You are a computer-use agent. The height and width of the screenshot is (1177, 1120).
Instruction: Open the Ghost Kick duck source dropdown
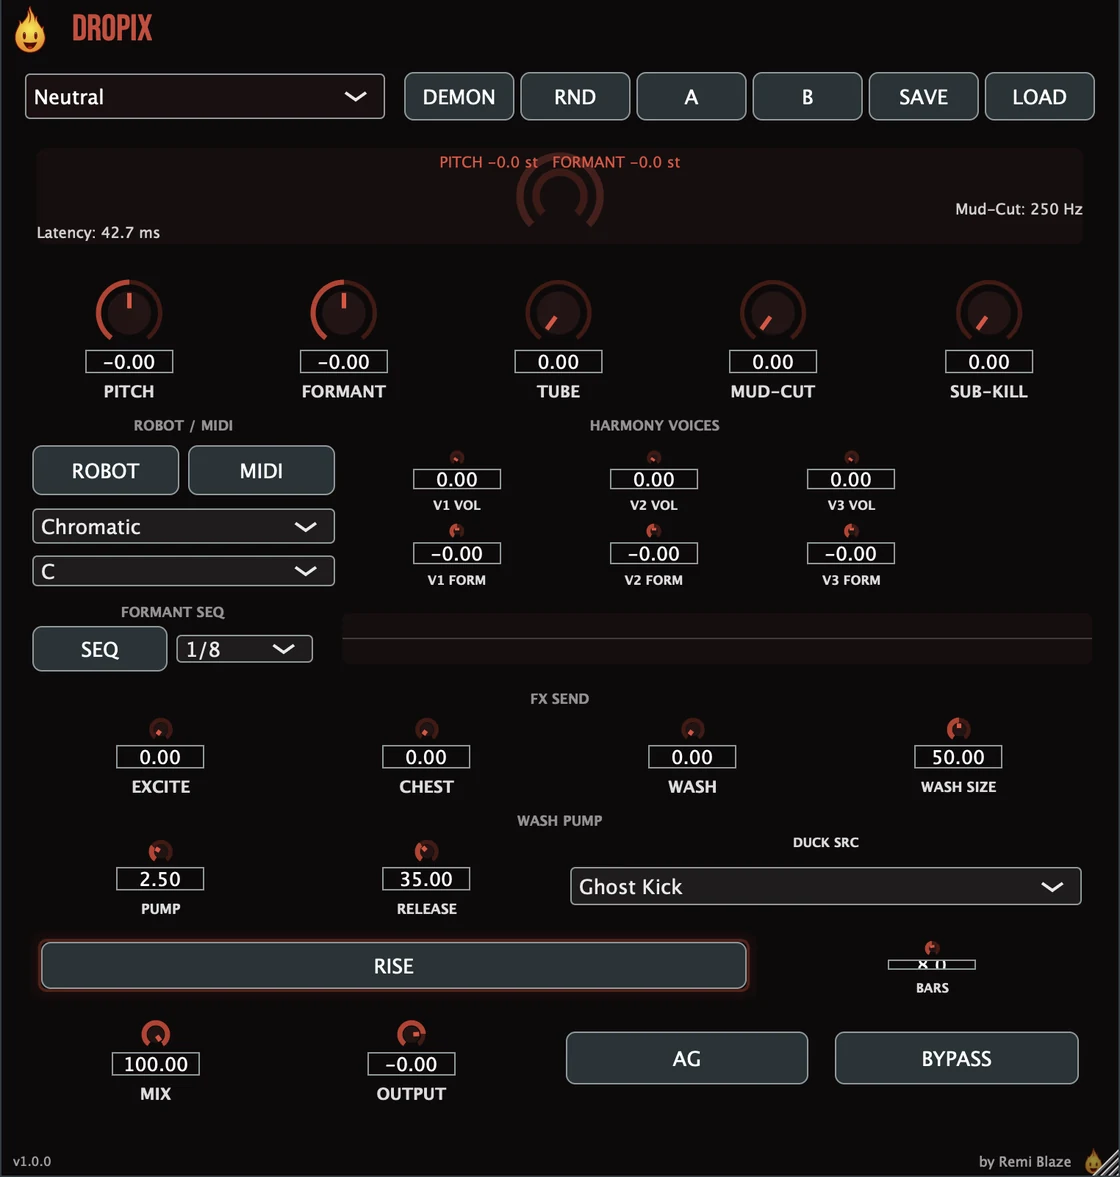(826, 887)
